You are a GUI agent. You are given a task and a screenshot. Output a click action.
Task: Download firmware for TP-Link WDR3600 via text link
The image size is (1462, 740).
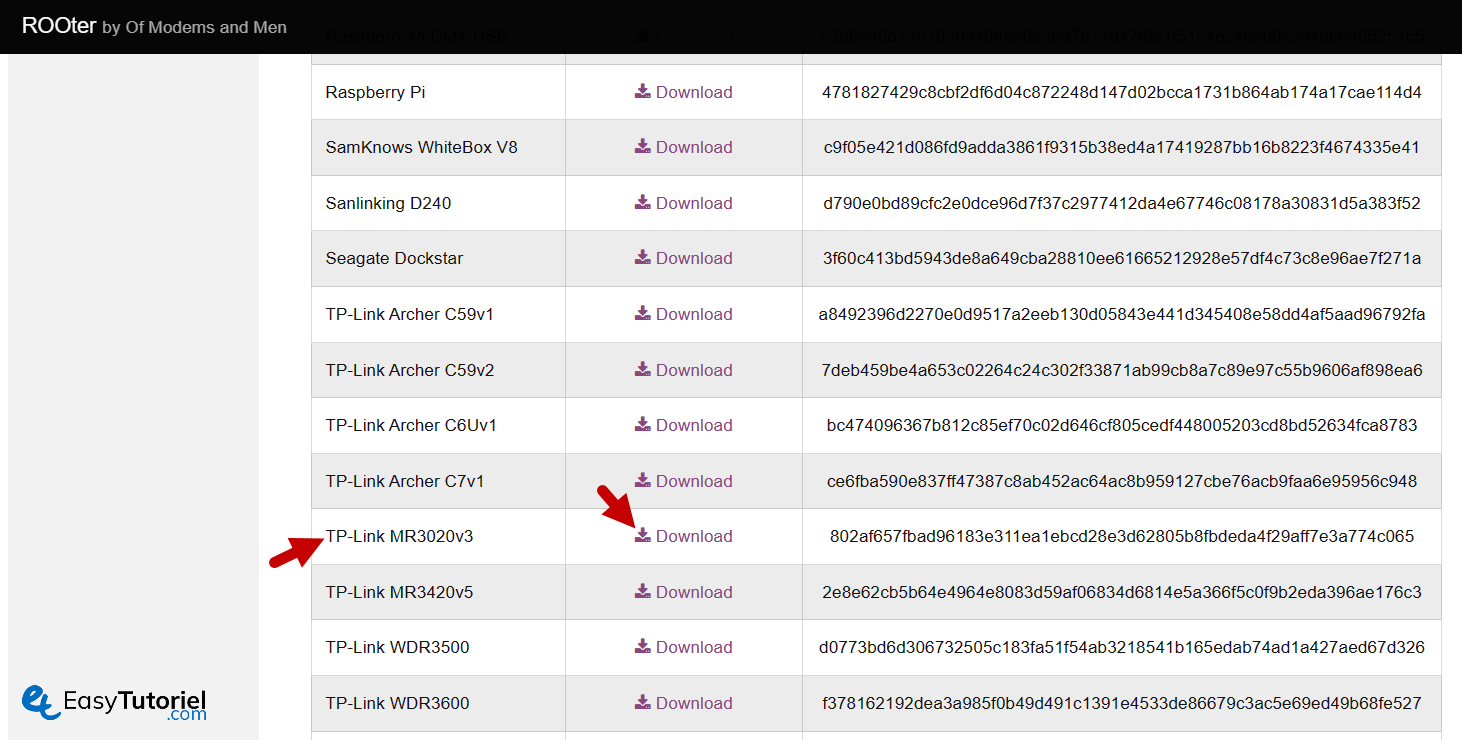click(694, 703)
